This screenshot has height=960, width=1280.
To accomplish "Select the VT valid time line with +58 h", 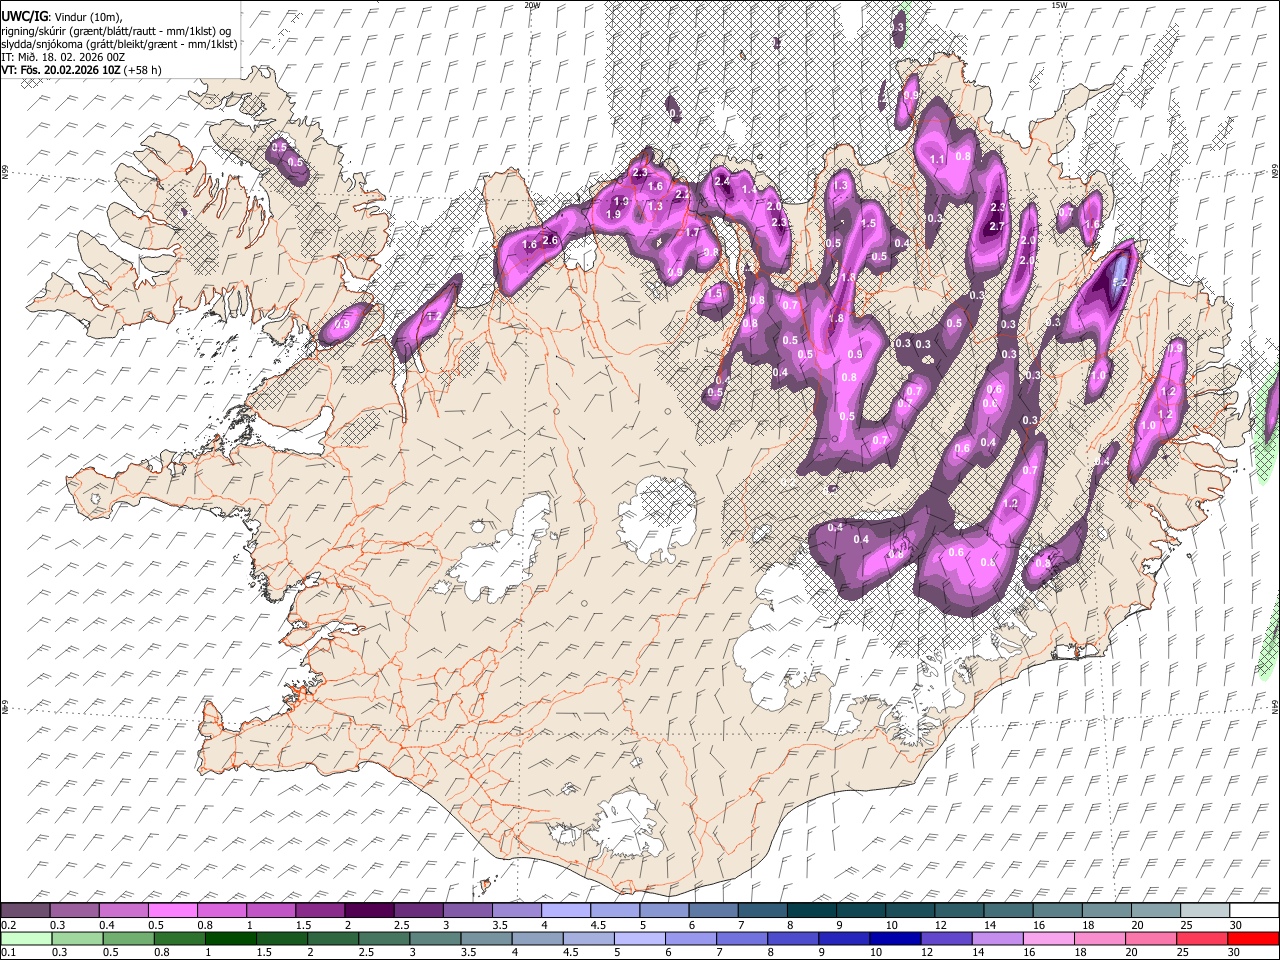I will (x=81, y=70).
